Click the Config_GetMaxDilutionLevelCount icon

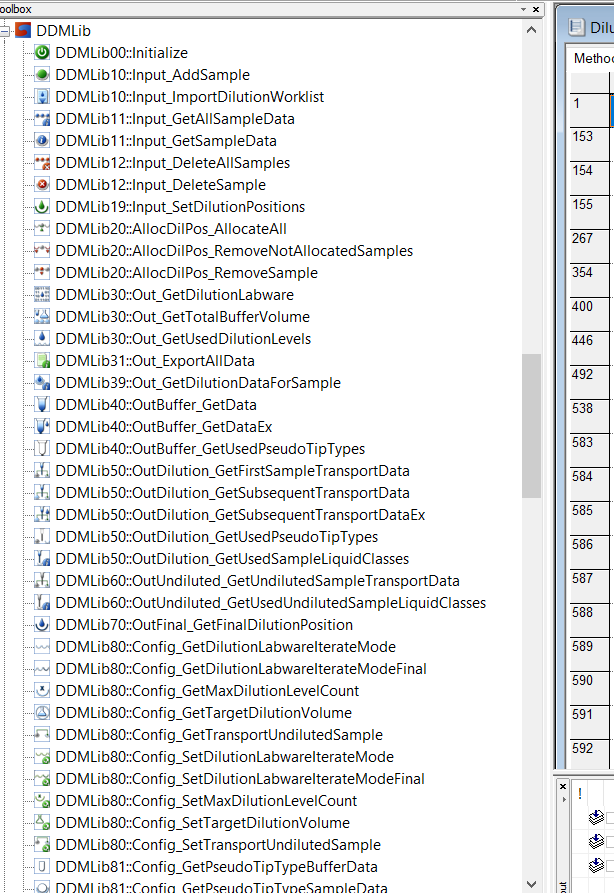42,691
